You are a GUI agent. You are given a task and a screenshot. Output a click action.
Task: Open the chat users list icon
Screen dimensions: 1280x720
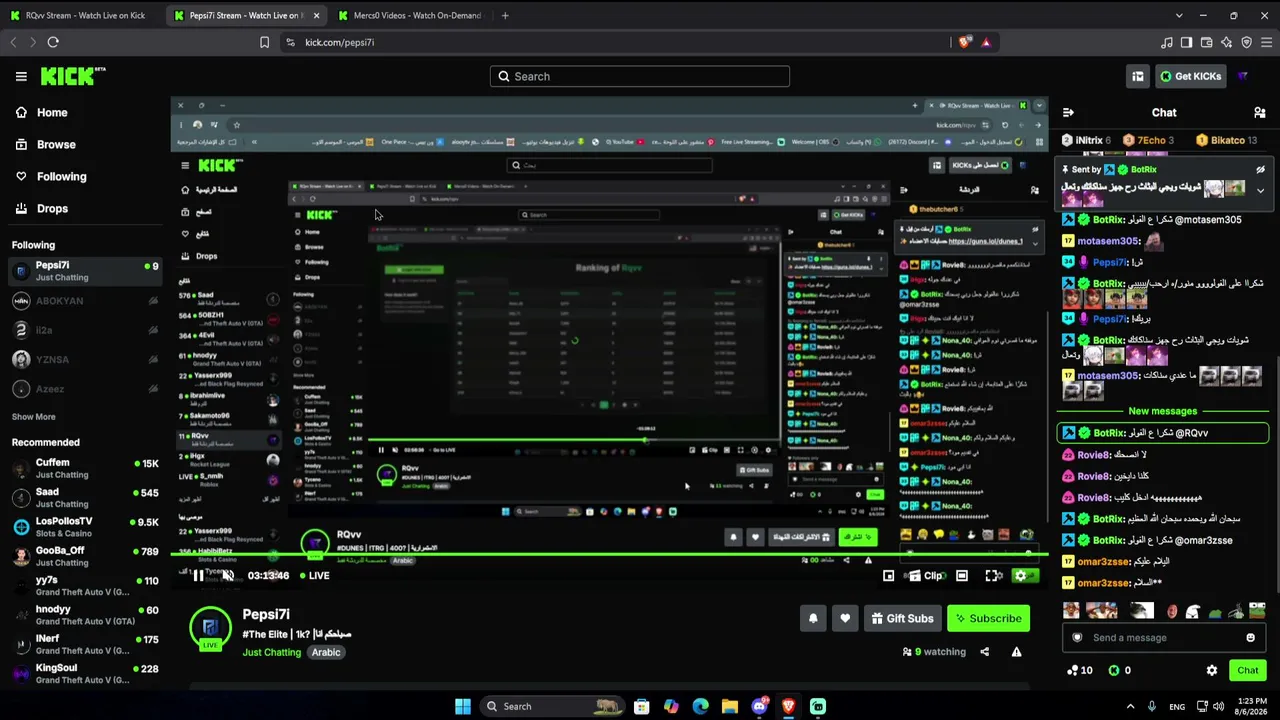(1260, 113)
